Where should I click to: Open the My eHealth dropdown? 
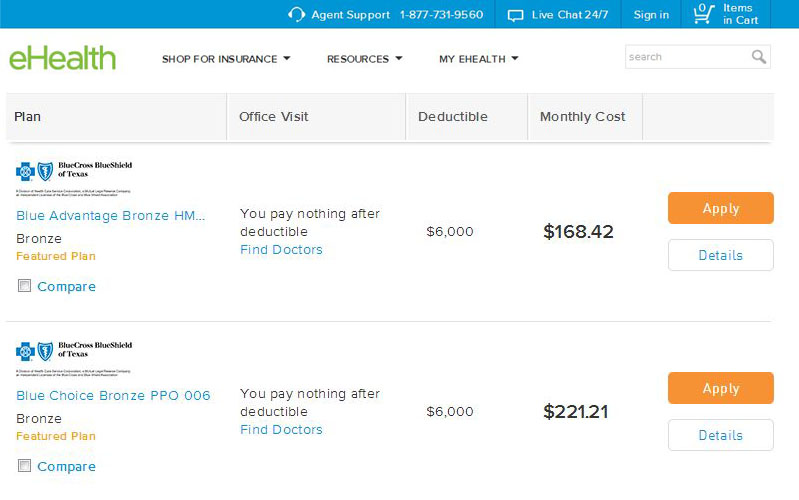(x=478, y=59)
